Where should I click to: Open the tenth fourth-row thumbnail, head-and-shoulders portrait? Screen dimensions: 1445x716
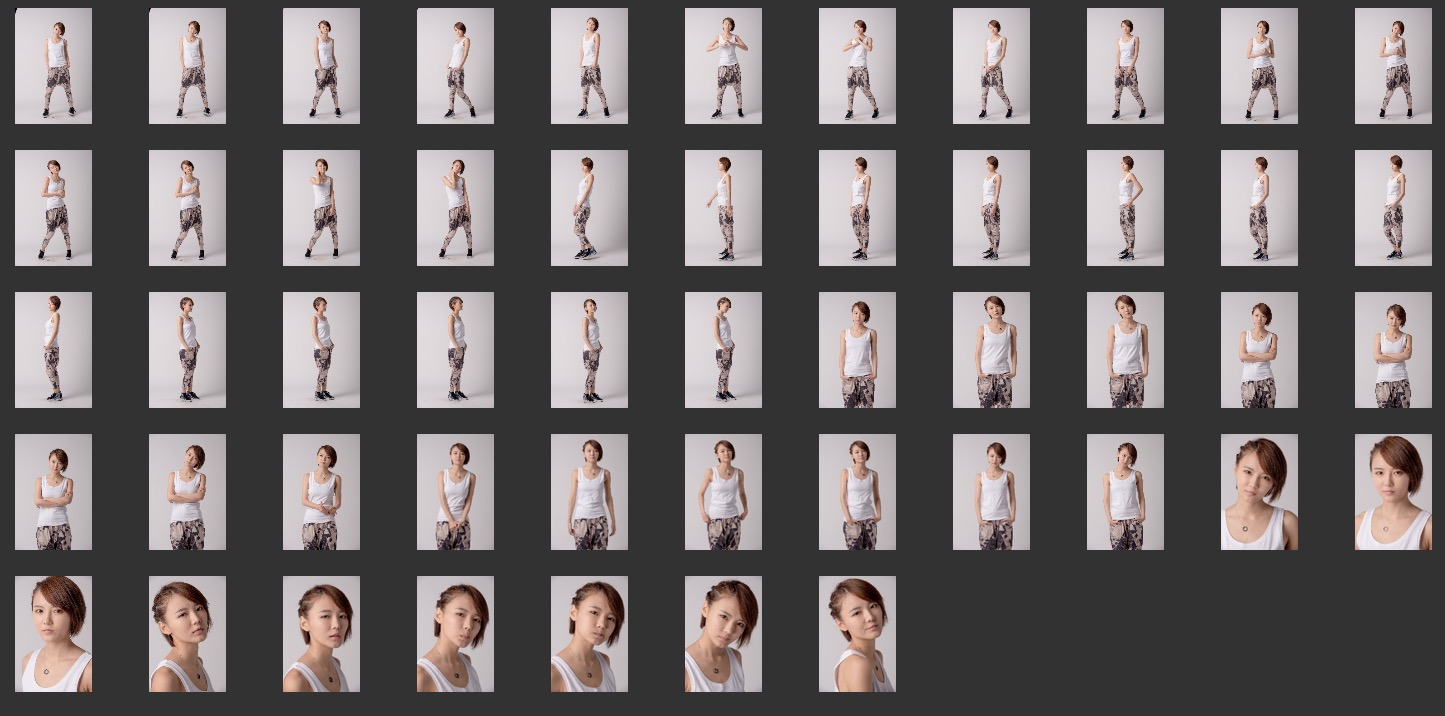click(x=1259, y=492)
